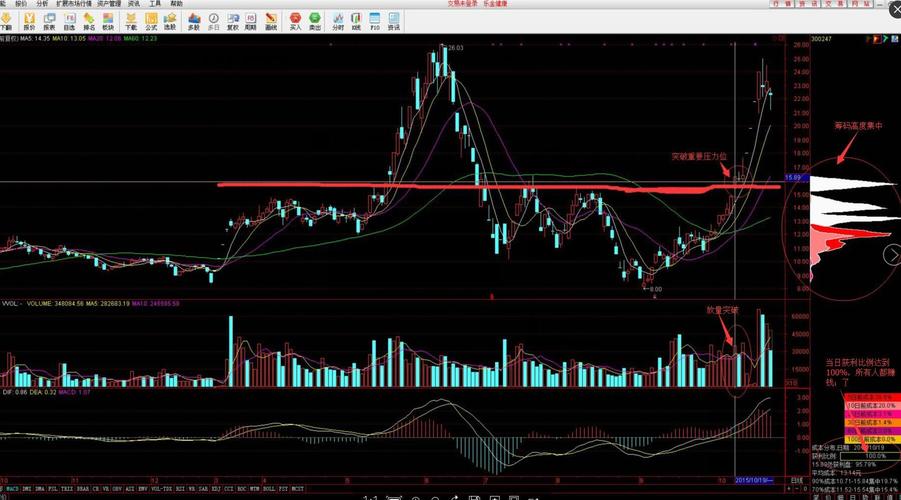The width and height of the screenshot is (901, 500).
Task: Switch to the 资讯 tab at top right
Action: click(x=808, y=3)
